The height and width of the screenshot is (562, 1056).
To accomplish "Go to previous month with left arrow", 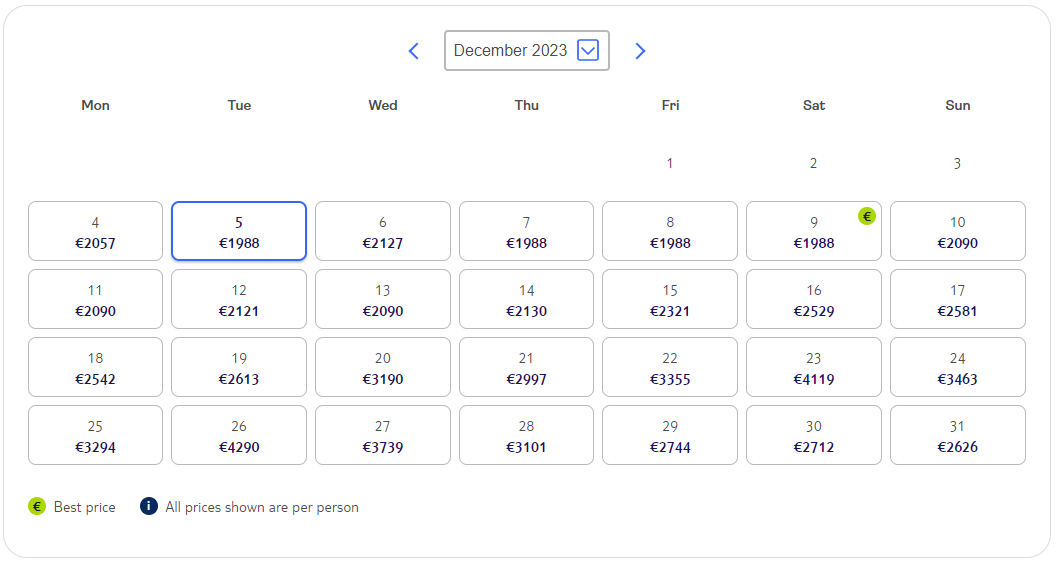I will click(414, 51).
